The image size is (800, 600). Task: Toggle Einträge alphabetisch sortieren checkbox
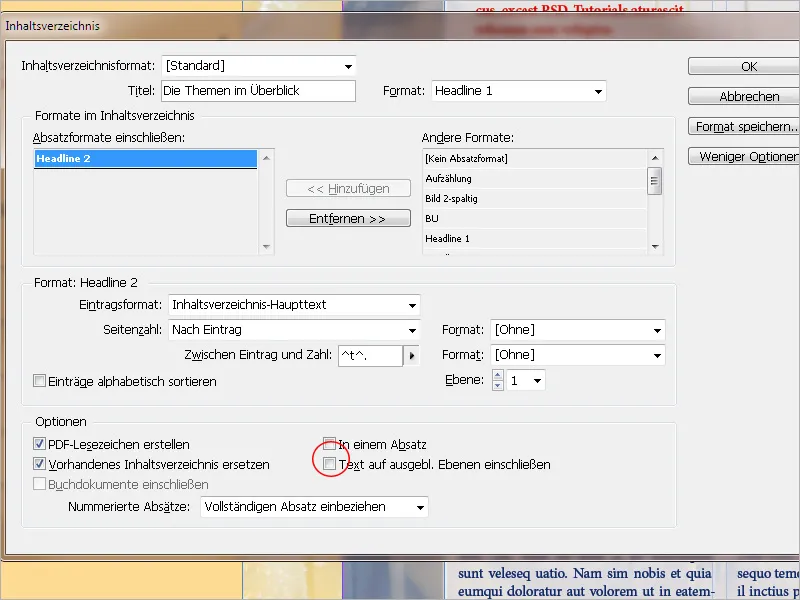[39, 381]
